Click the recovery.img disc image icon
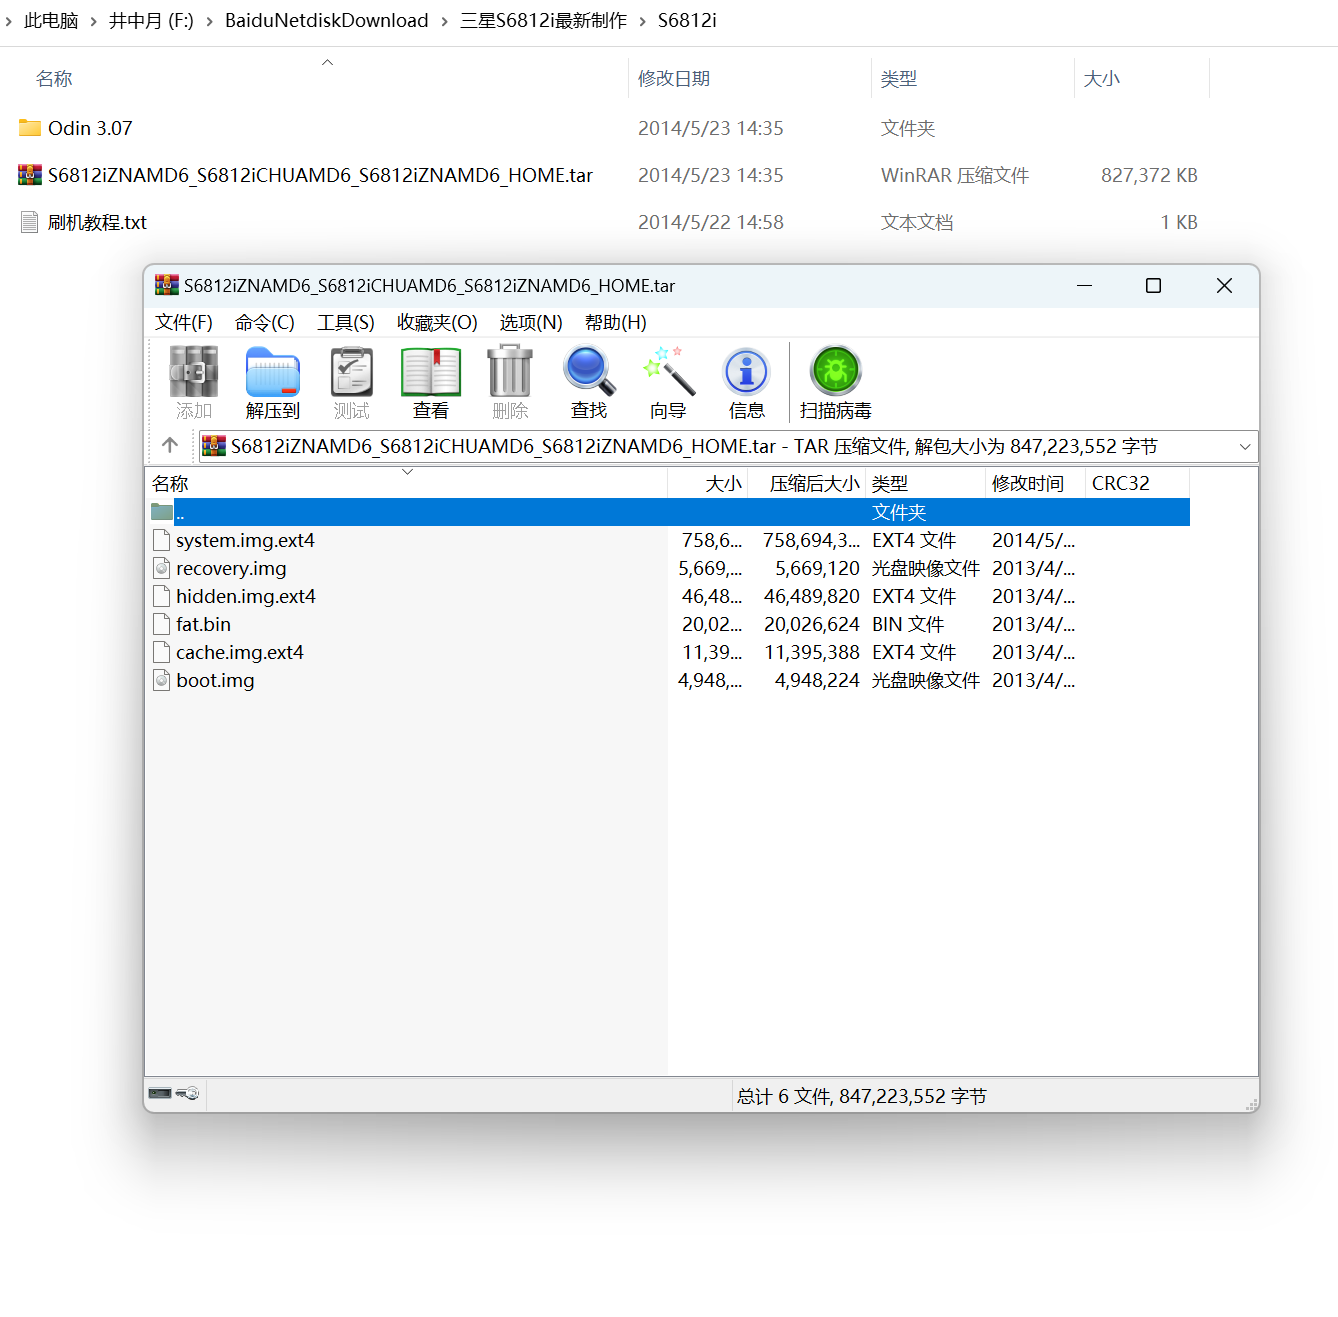 tap(162, 568)
